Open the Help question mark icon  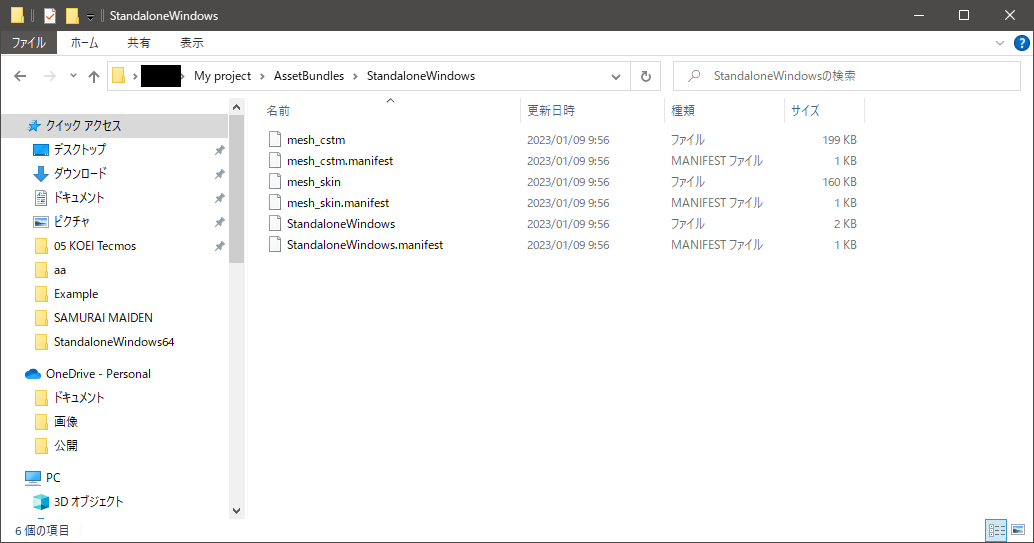1021,44
